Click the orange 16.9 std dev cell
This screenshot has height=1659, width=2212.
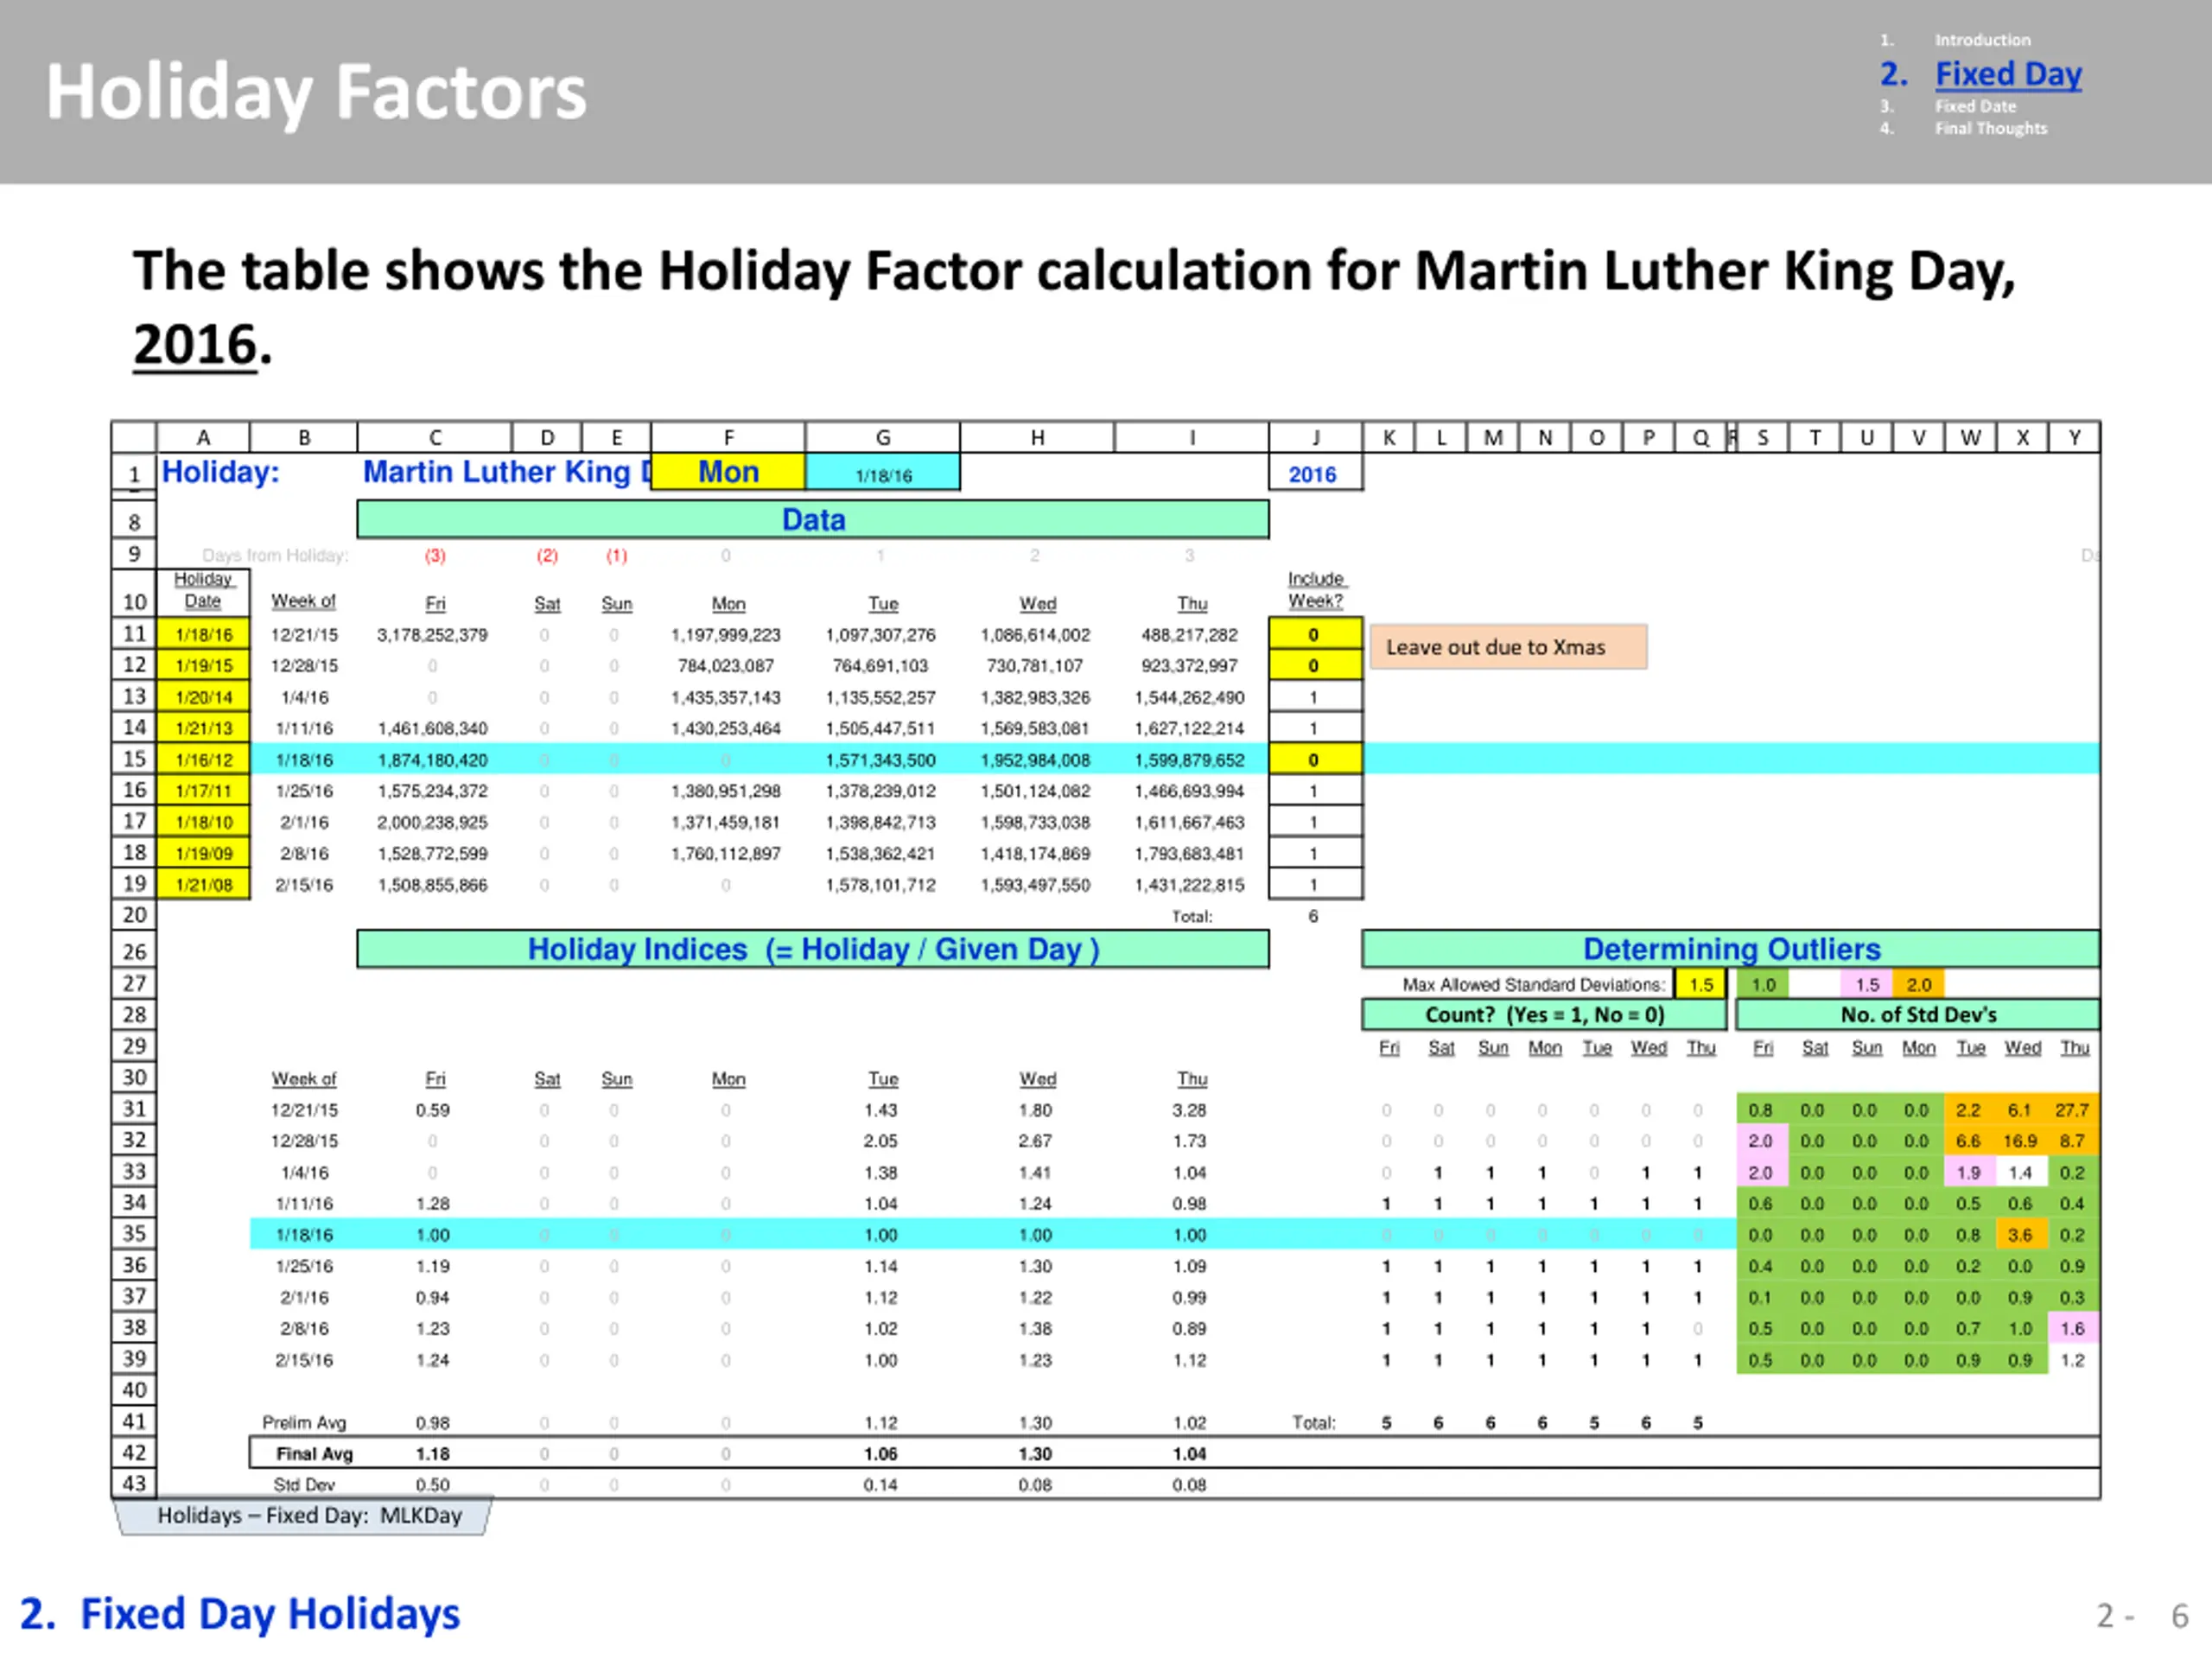click(x=2020, y=1141)
